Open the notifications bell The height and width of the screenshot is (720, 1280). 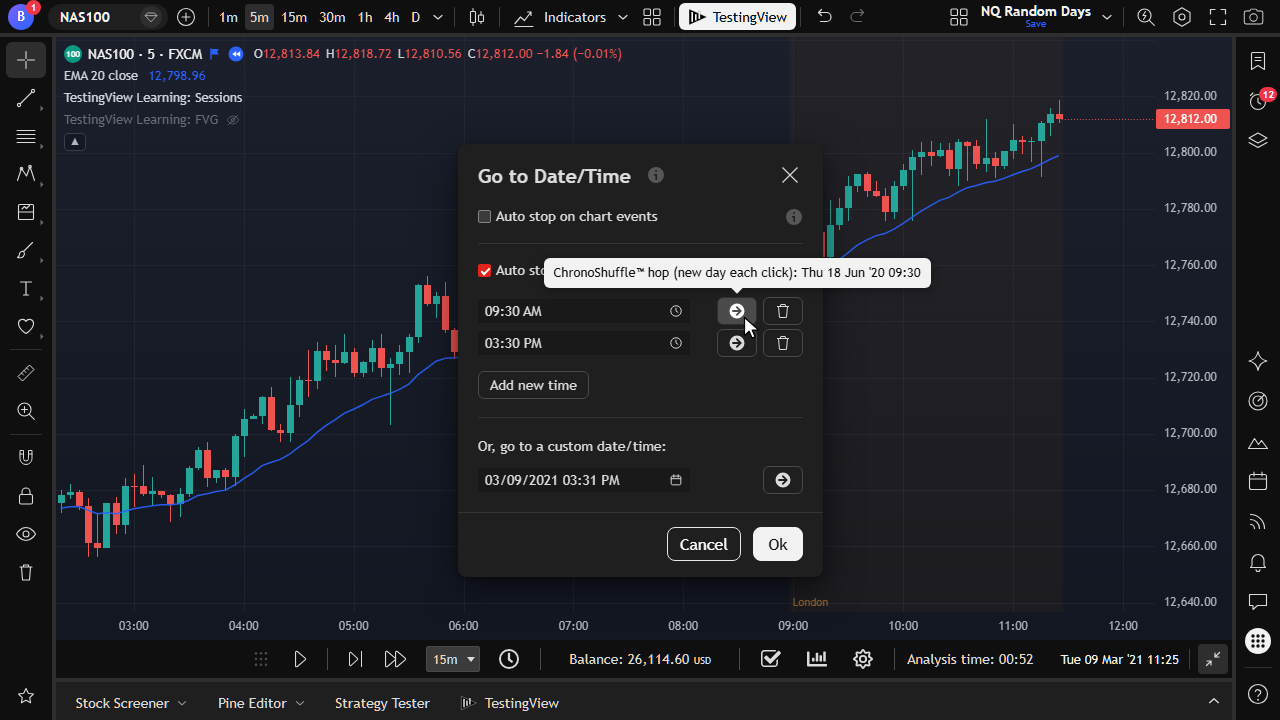click(1258, 563)
